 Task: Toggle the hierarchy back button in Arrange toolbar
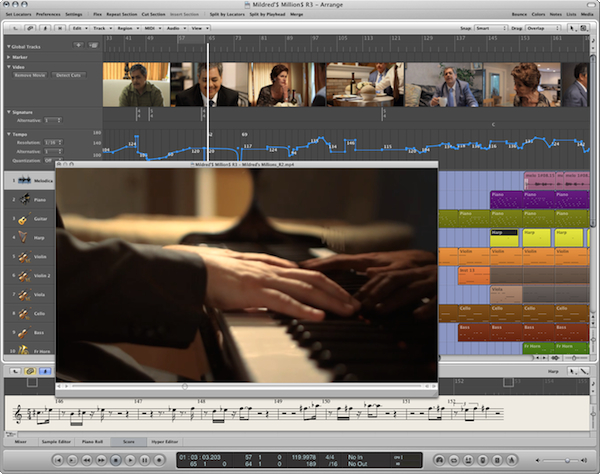(x=15, y=28)
